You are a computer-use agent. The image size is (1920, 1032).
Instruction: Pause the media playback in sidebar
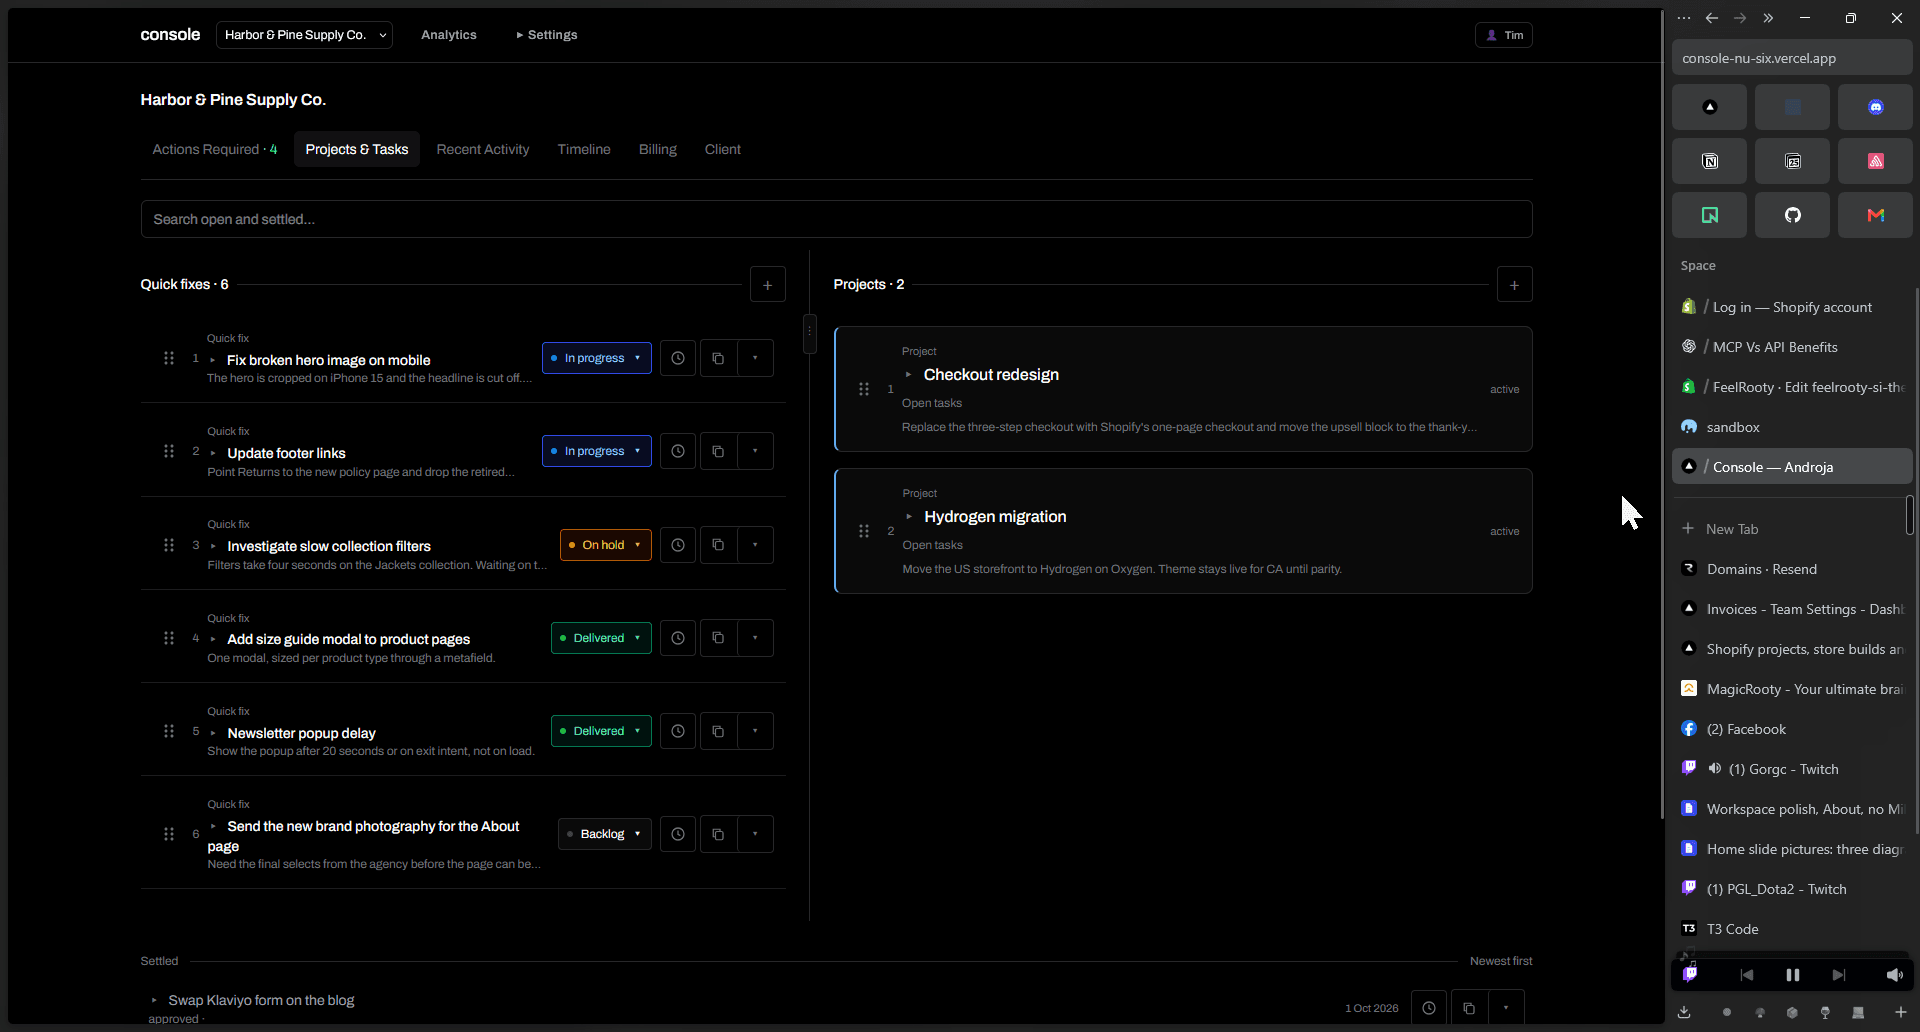(1792, 975)
